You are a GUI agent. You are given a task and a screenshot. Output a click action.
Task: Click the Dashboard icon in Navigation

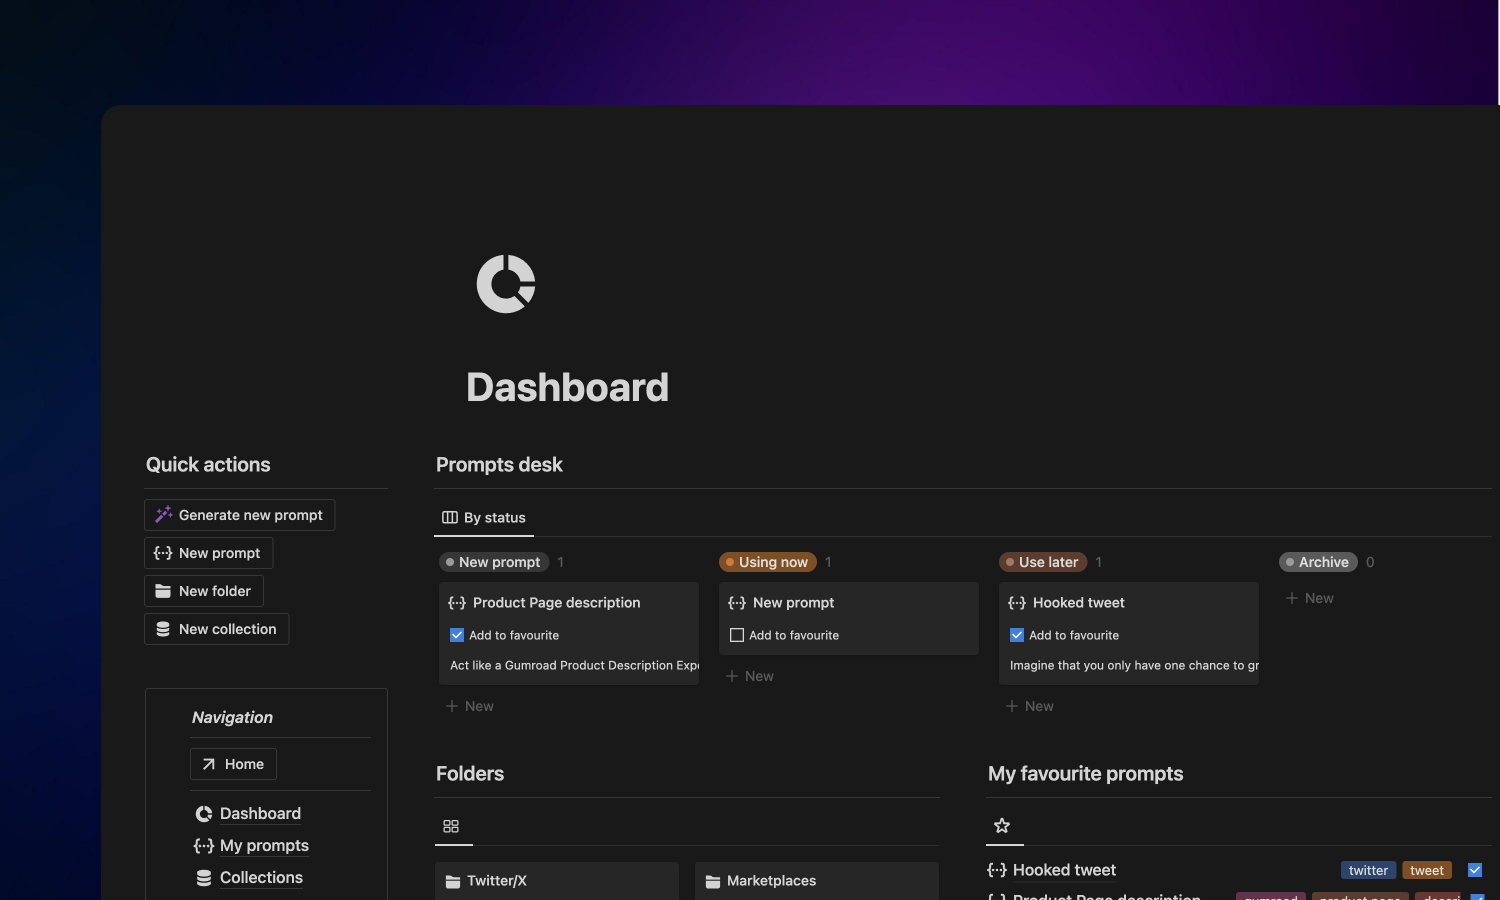point(204,814)
